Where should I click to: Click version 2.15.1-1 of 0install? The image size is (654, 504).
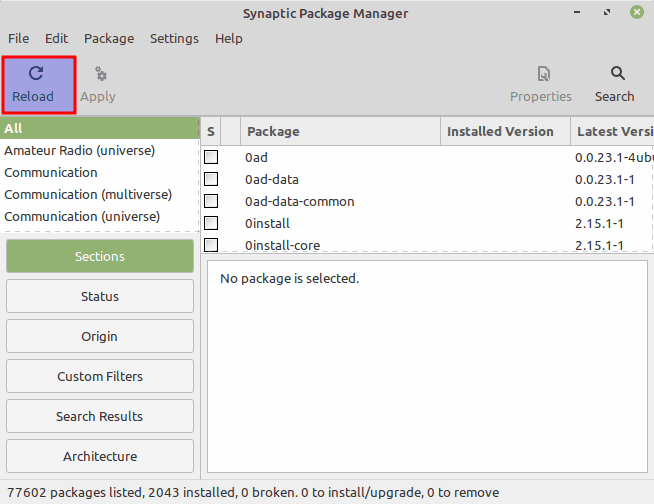tap(599, 224)
